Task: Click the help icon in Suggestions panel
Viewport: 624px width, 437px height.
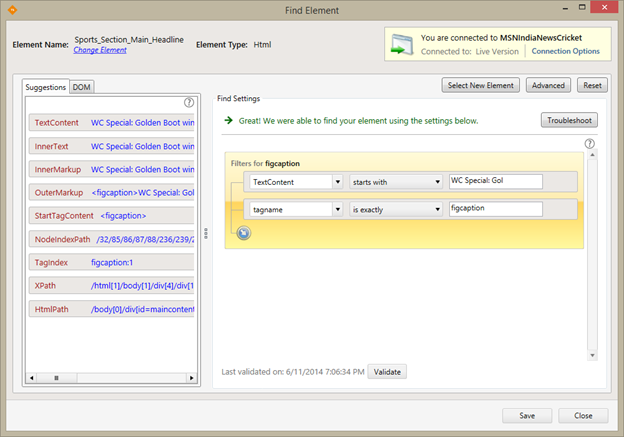Action: pos(189,102)
